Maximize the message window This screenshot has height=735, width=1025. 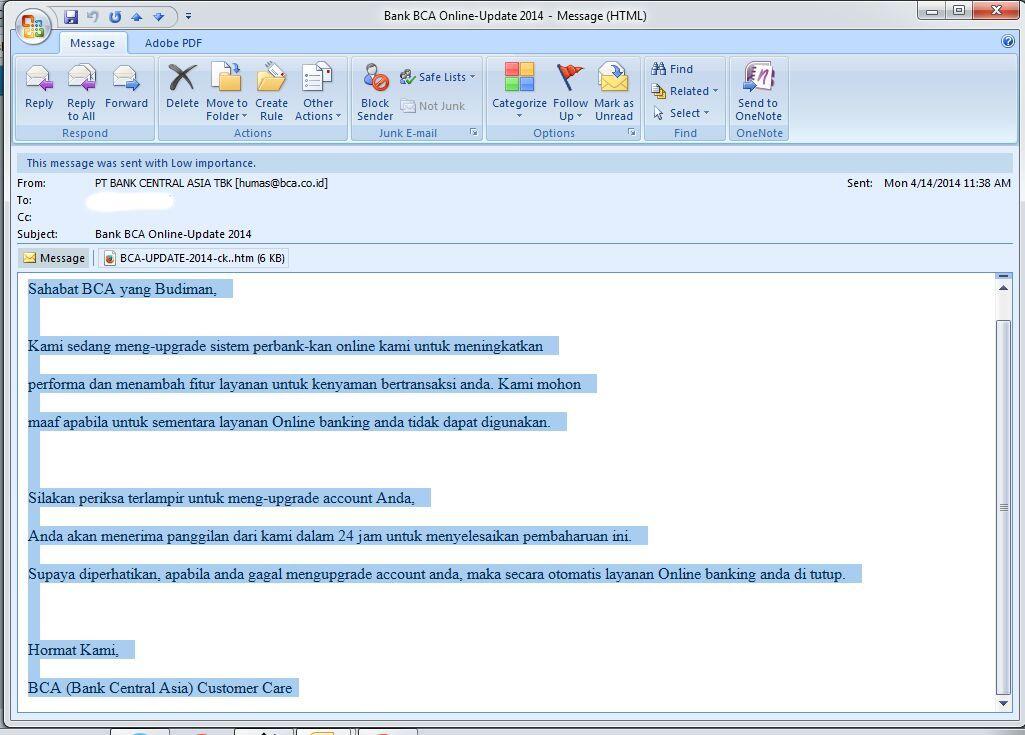[x=959, y=10]
